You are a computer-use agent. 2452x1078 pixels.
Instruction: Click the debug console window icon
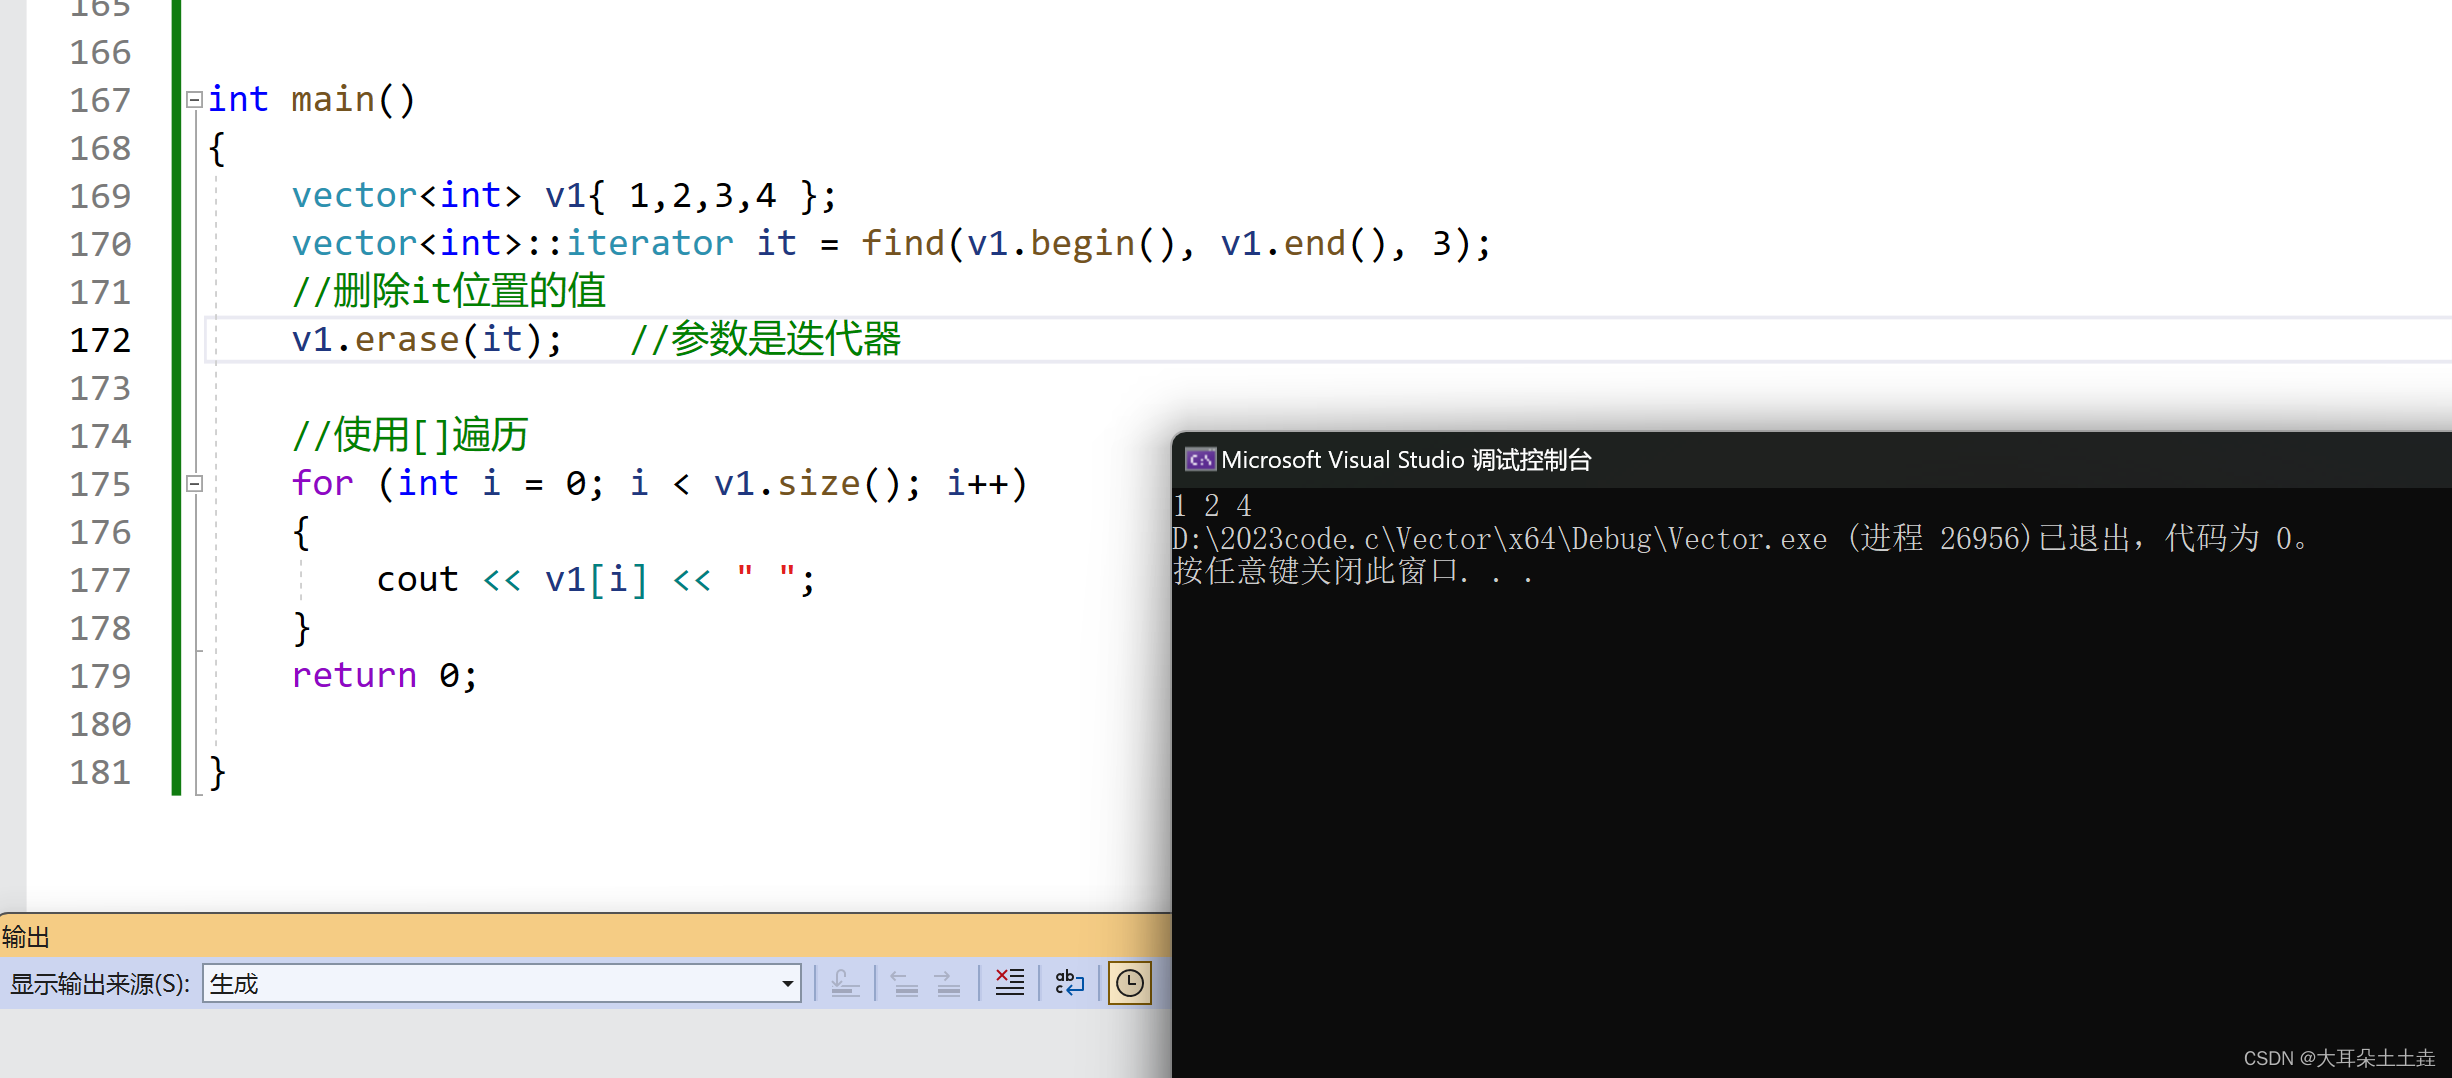(x=1200, y=459)
